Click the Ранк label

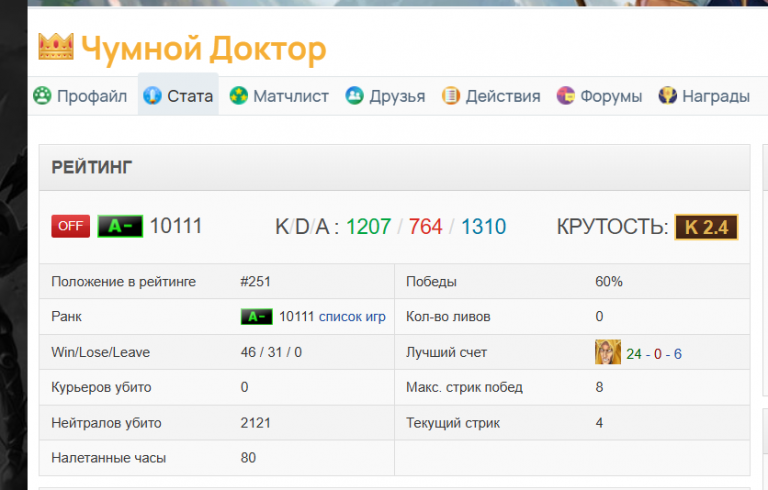(x=66, y=317)
